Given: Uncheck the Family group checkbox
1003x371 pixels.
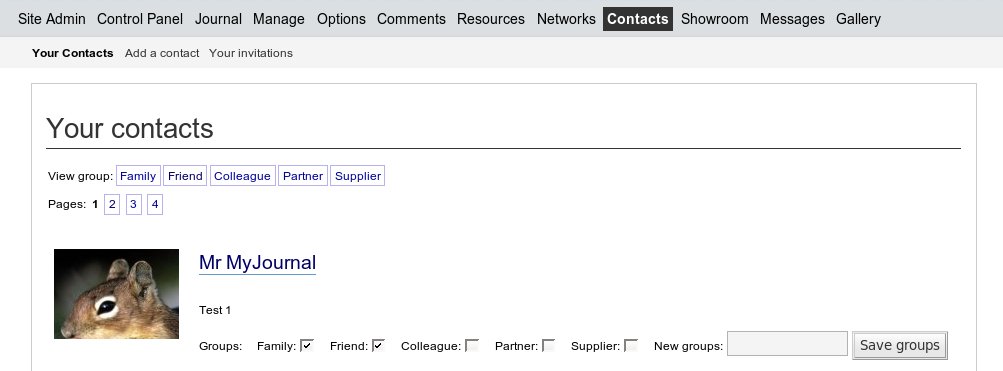Looking at the screenshot, I should tap(307, 345).
